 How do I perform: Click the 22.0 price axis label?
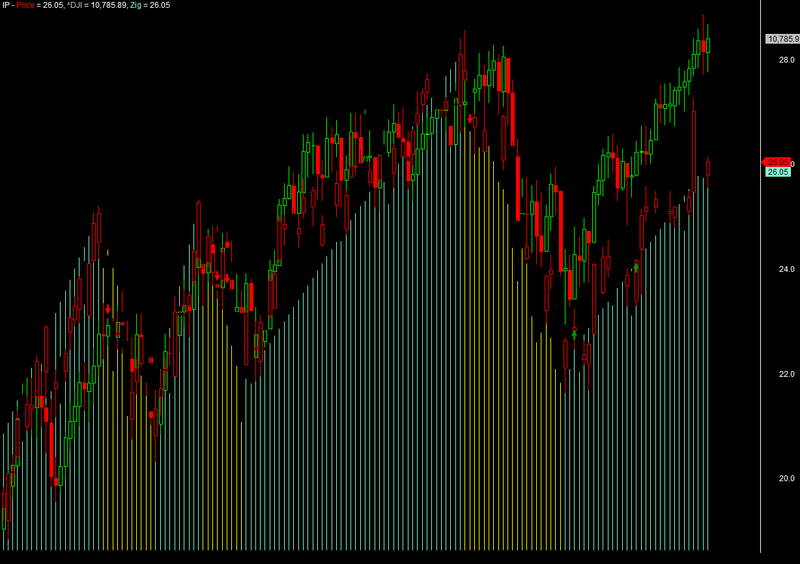coord(786,374)
